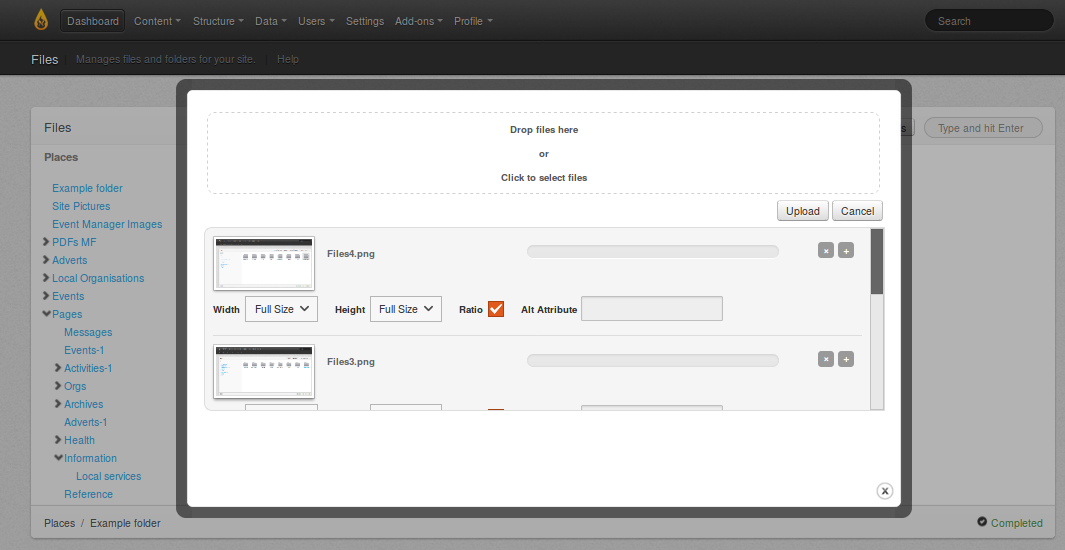The height and width of the screenshot is (550, 1065).
Task: Uncheck the Ratio checkbox for Files4.png
Action: [x=496, y=309]
